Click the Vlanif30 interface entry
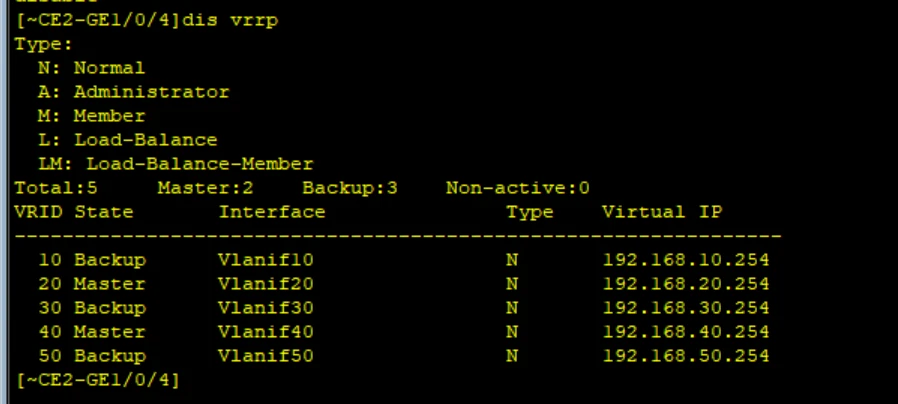898x404 pixels. pos(266,308)
